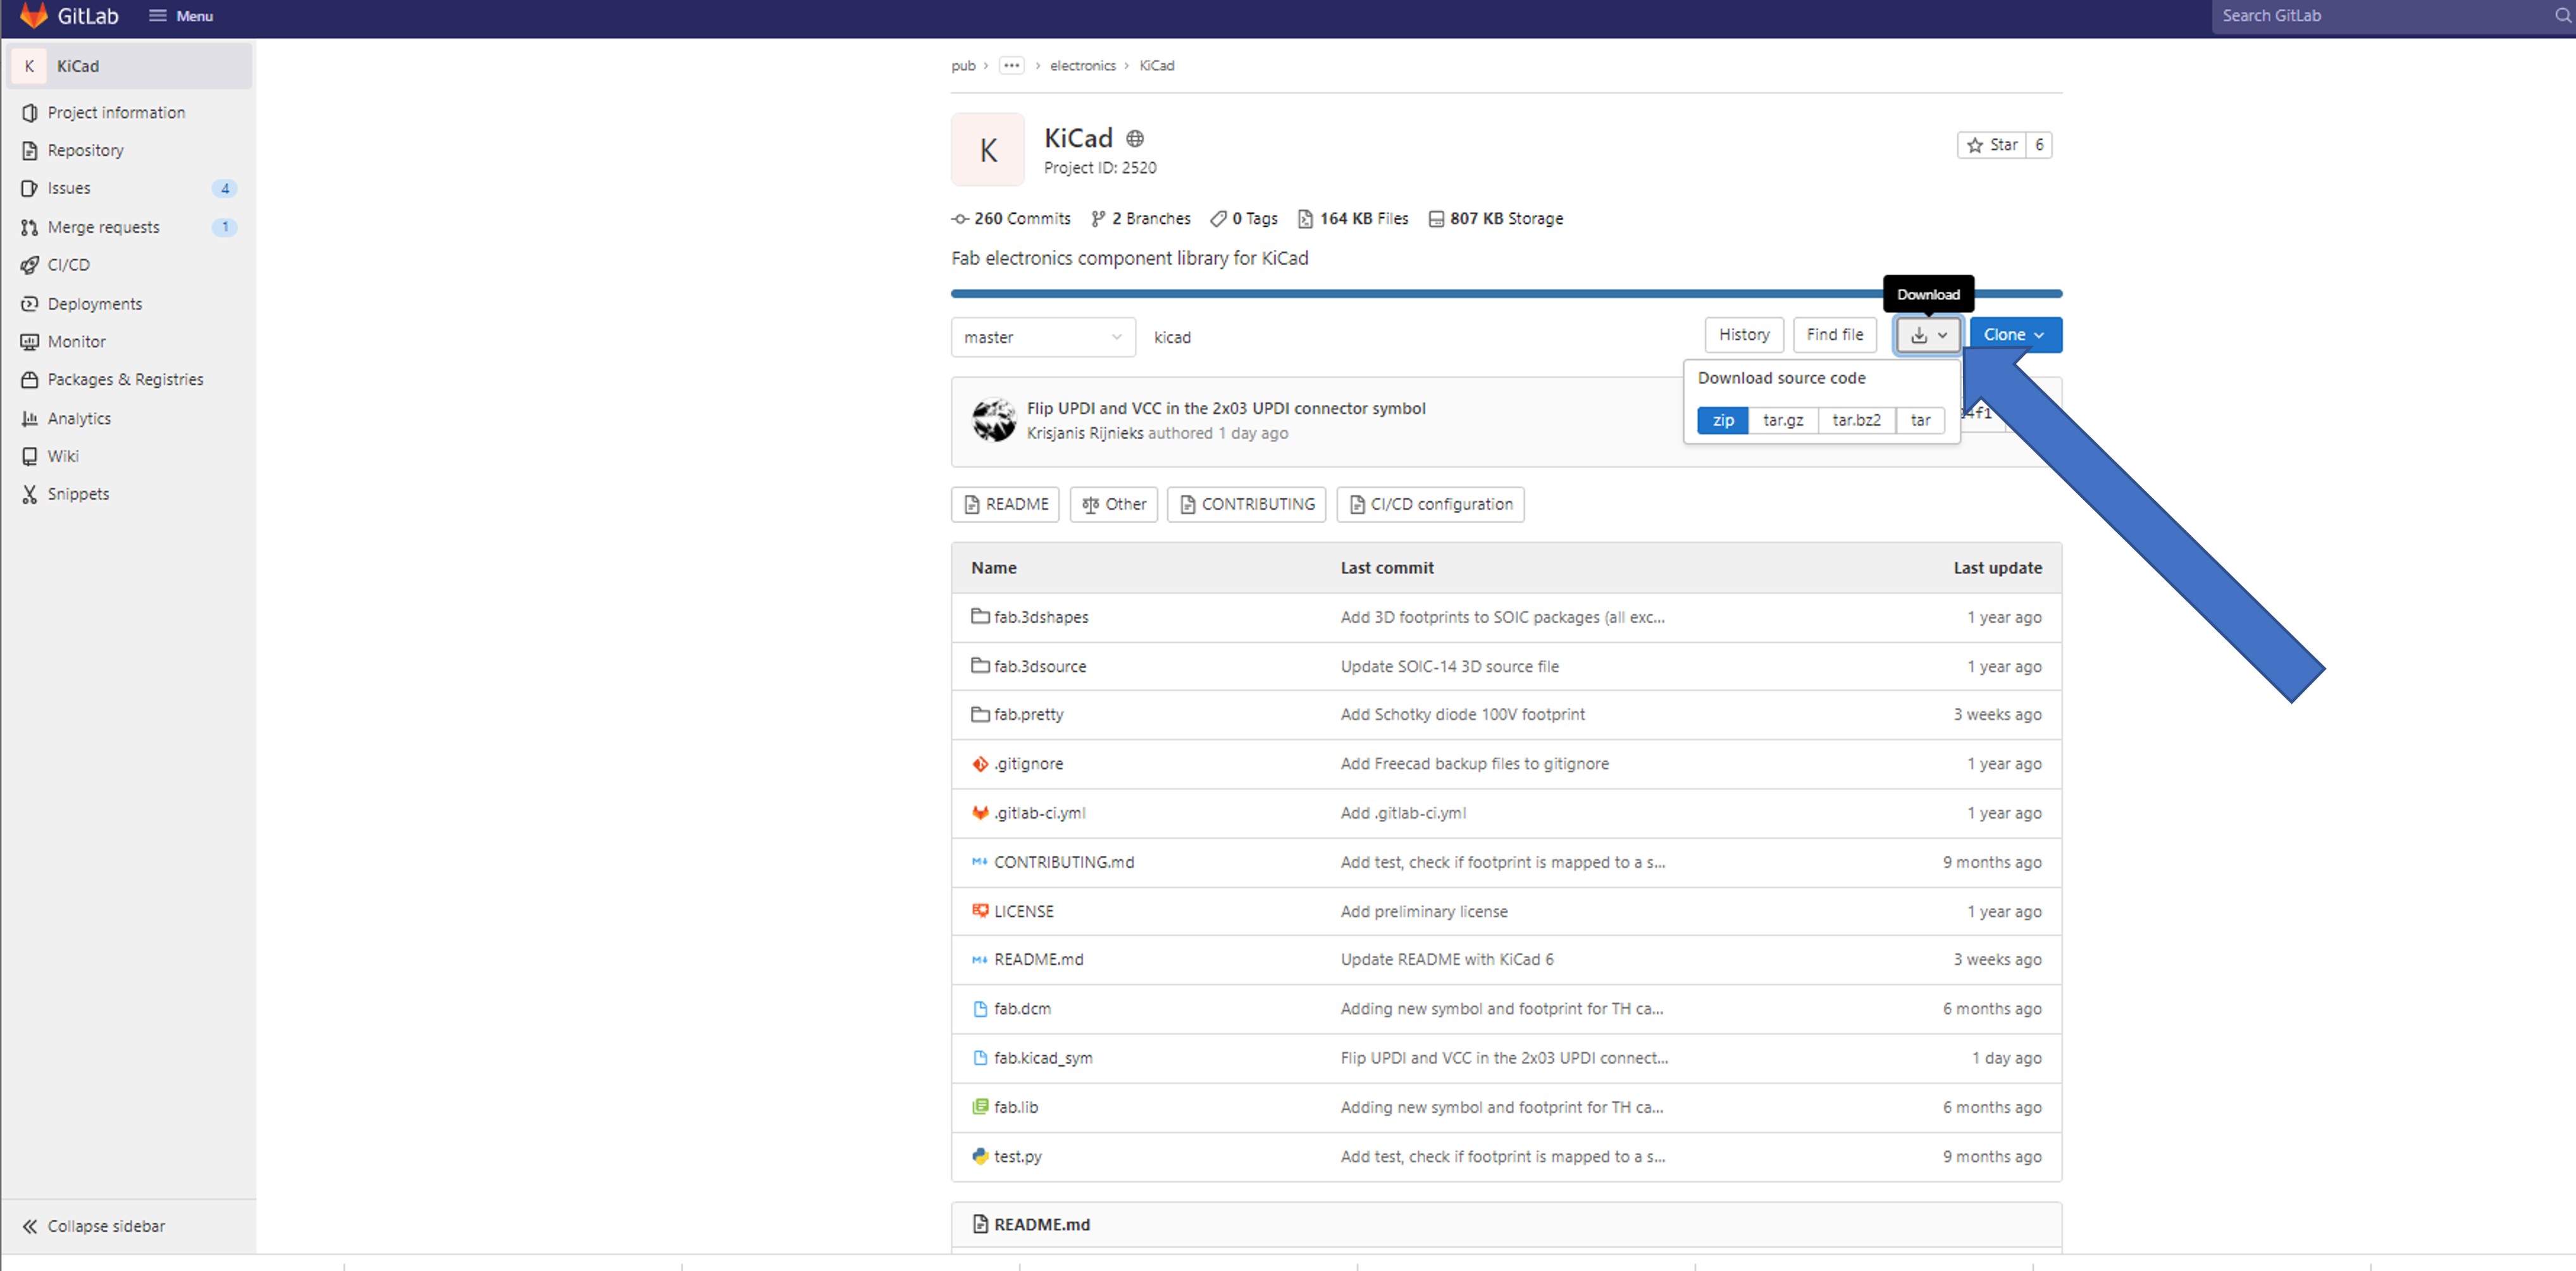Click the commit author avatar

click(994, 421)
